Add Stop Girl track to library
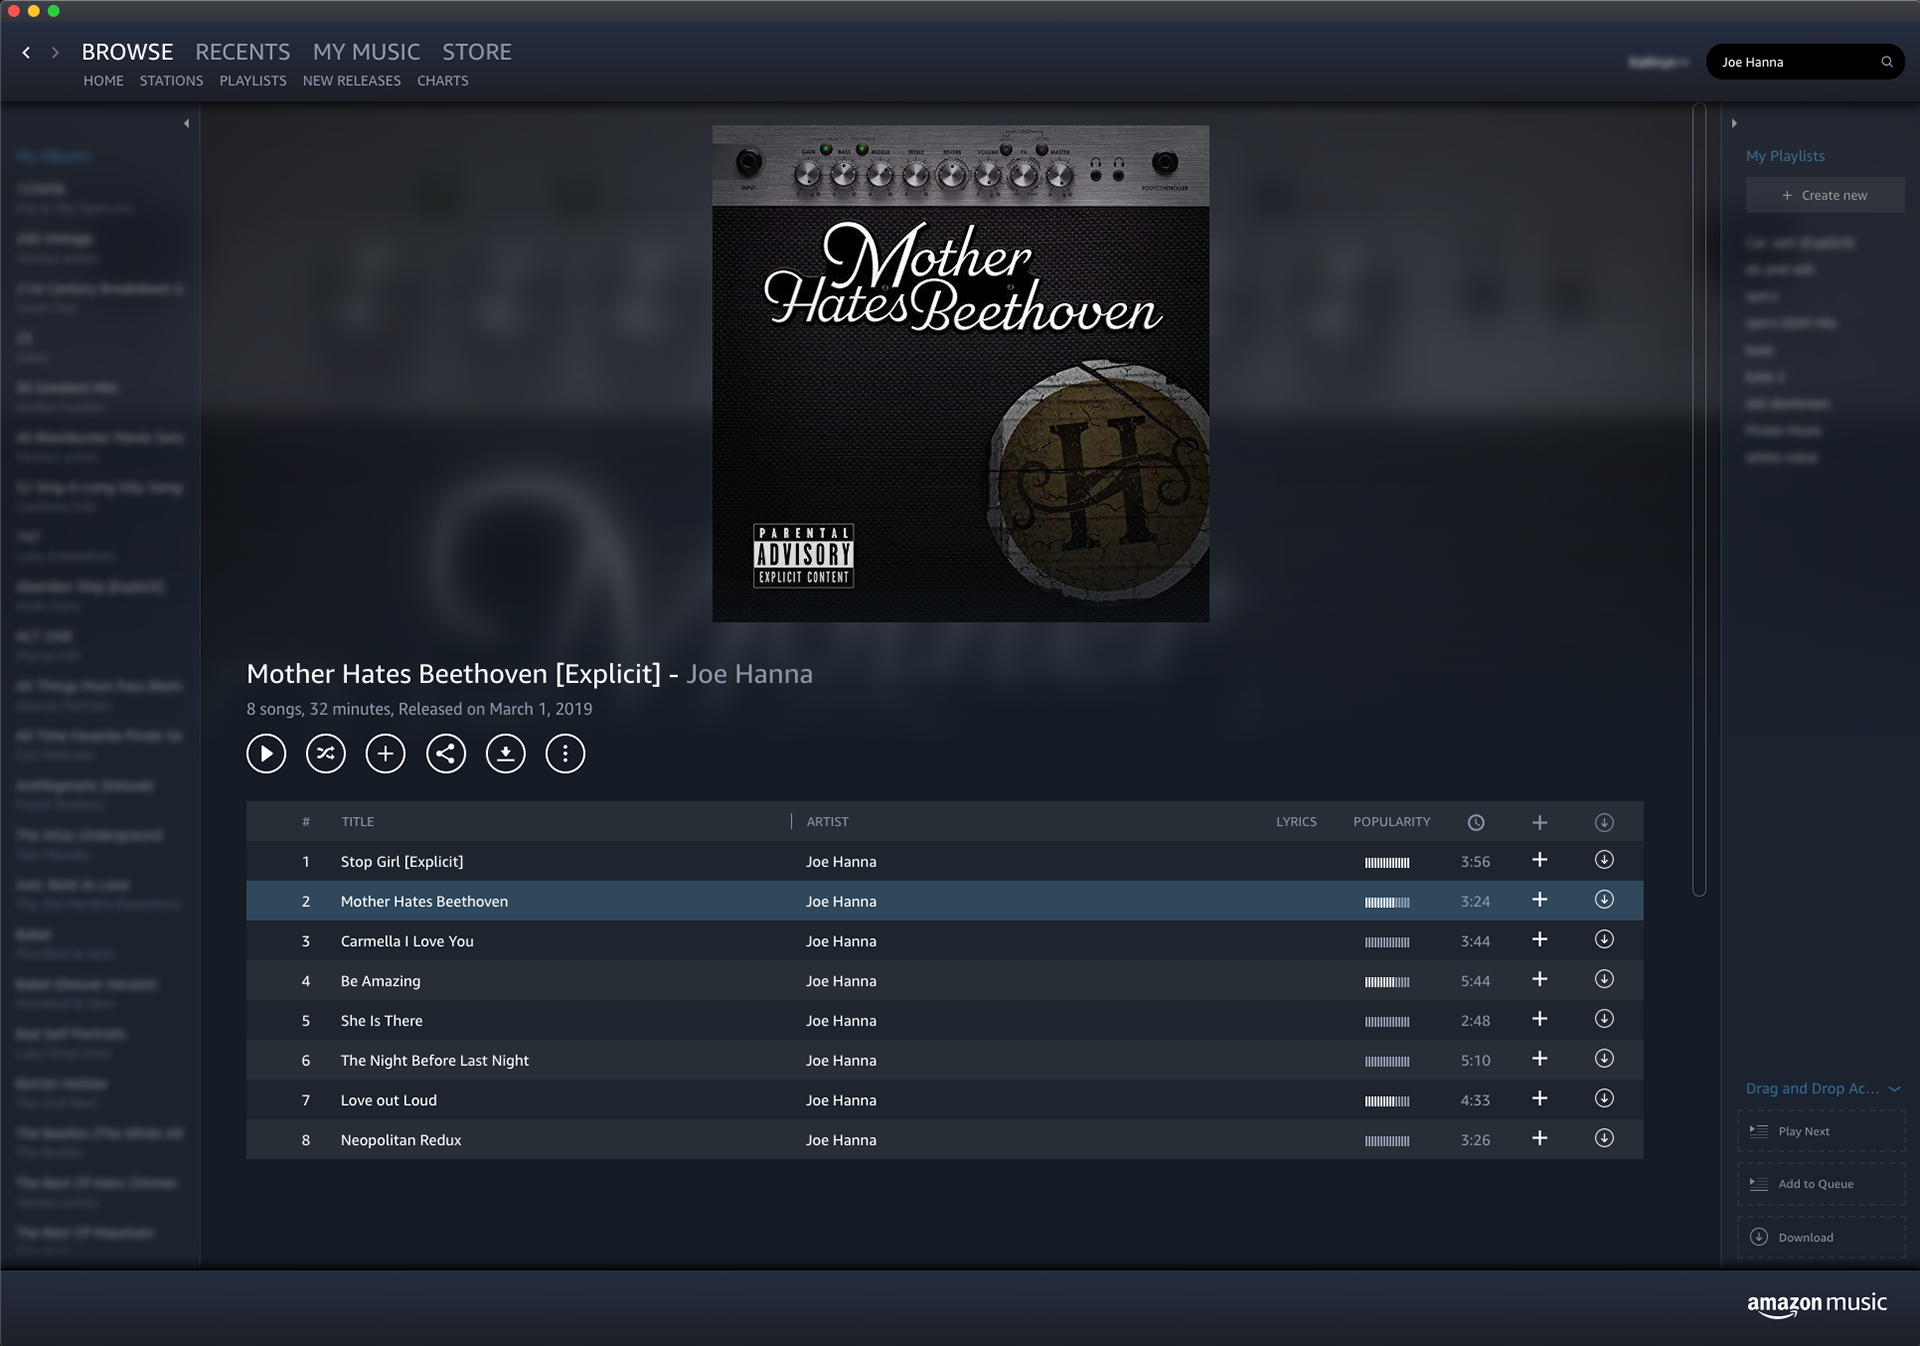This screenshot has height=1346, width=1920. click(x=1540, y=861)
